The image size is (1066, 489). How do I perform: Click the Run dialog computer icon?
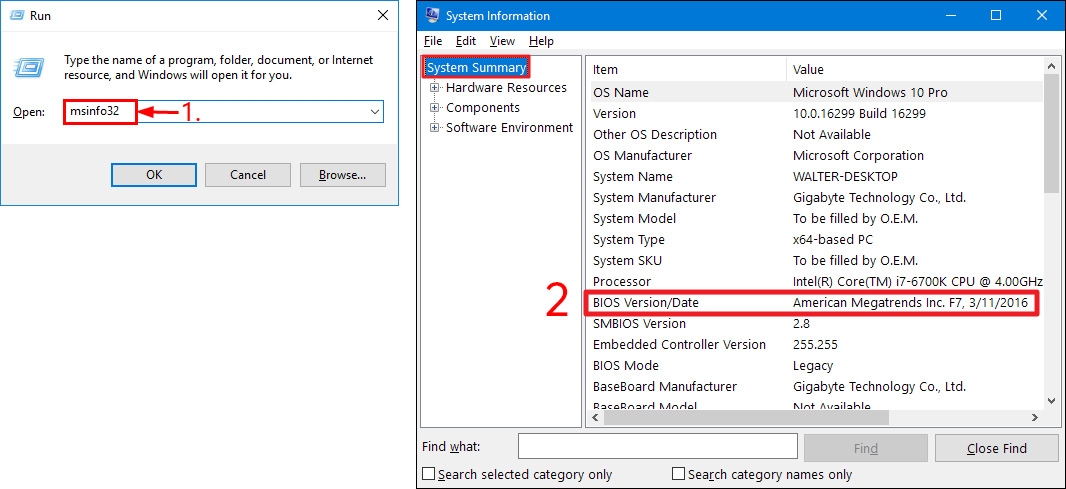[28, 67]
